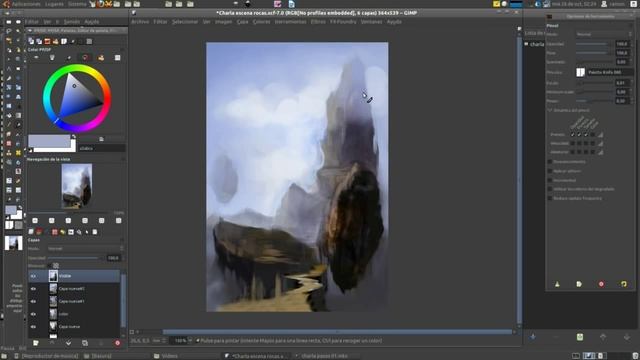Click the foreground color swatch below color wheel
The image size is (640, 360).
49,141
